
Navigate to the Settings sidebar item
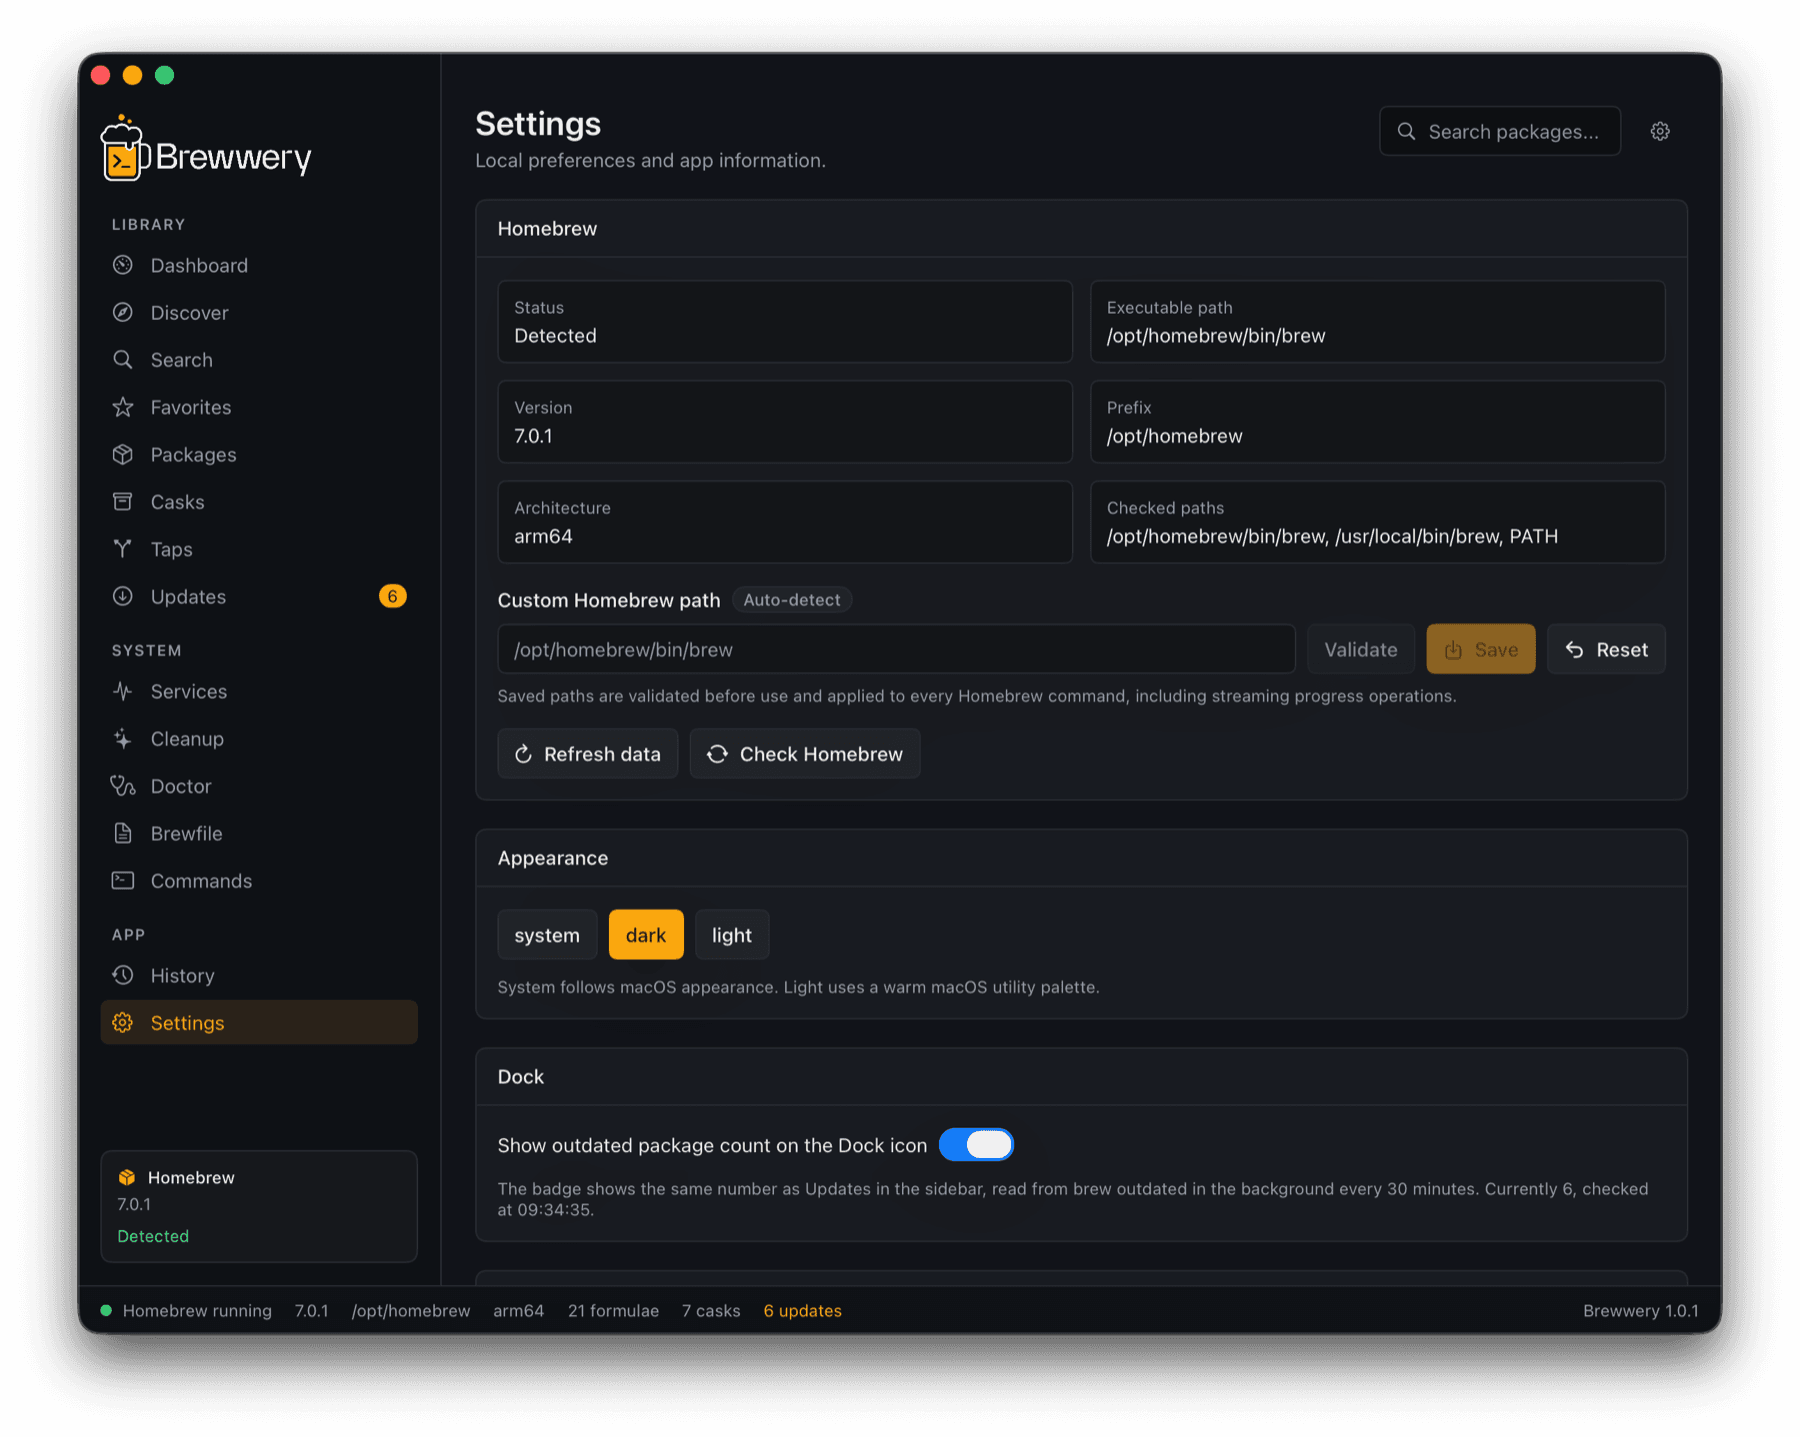[x=259, y=1022]
